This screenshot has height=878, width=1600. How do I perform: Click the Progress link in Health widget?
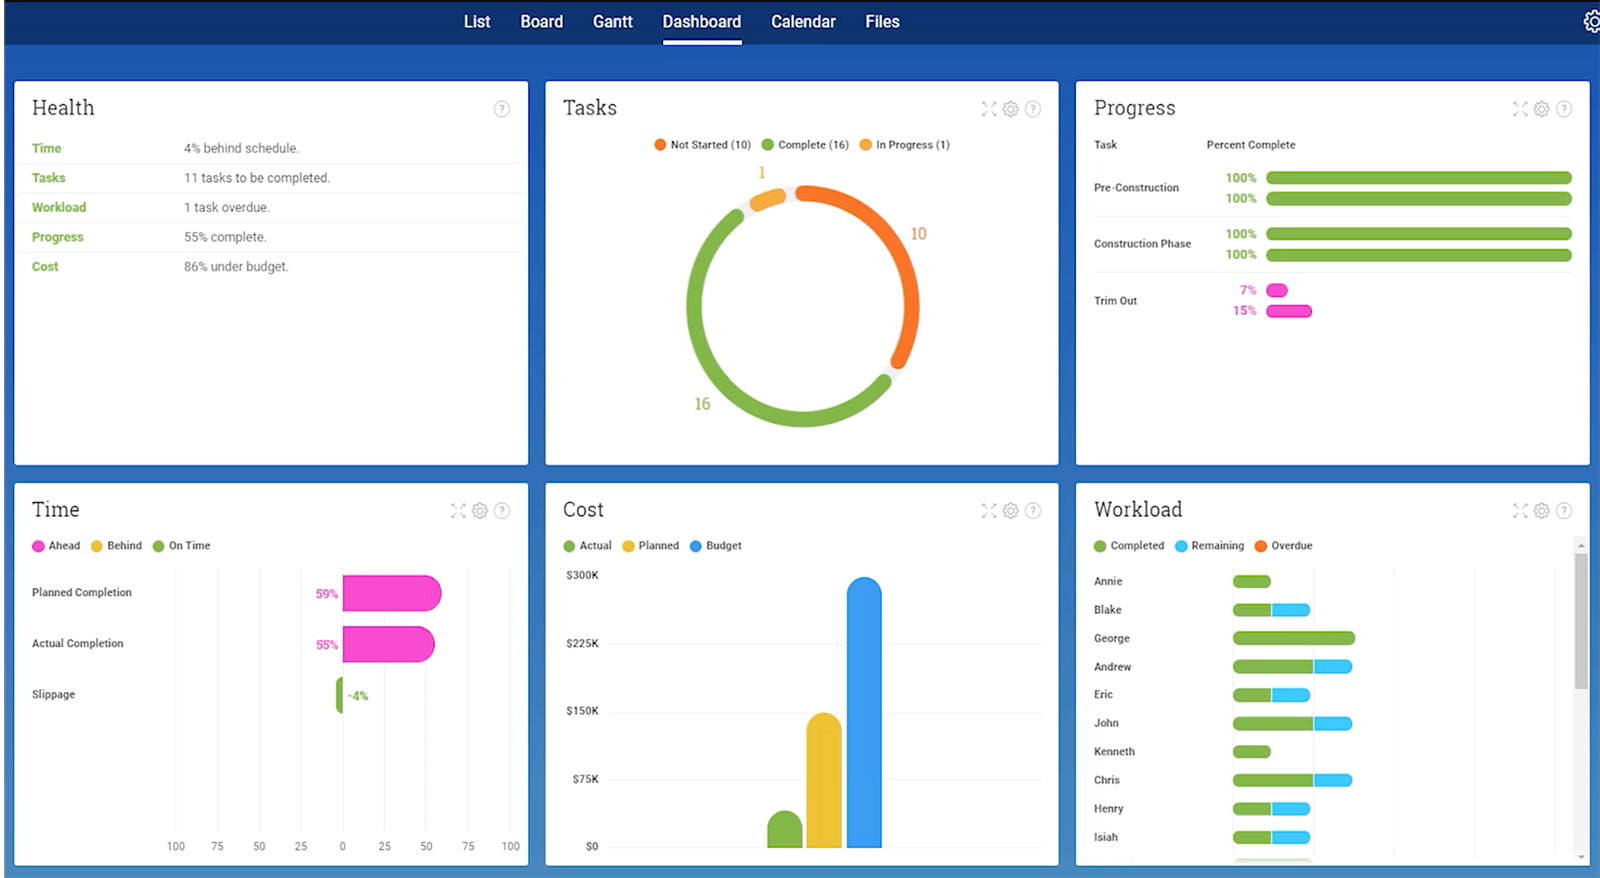pos(57,238)
